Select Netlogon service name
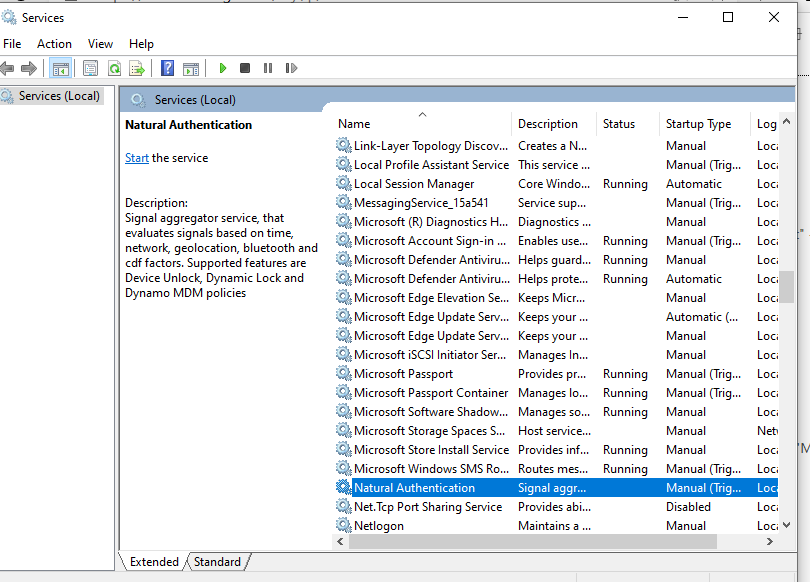The width and height of the screenshot is (810, 582). [379, 526]
